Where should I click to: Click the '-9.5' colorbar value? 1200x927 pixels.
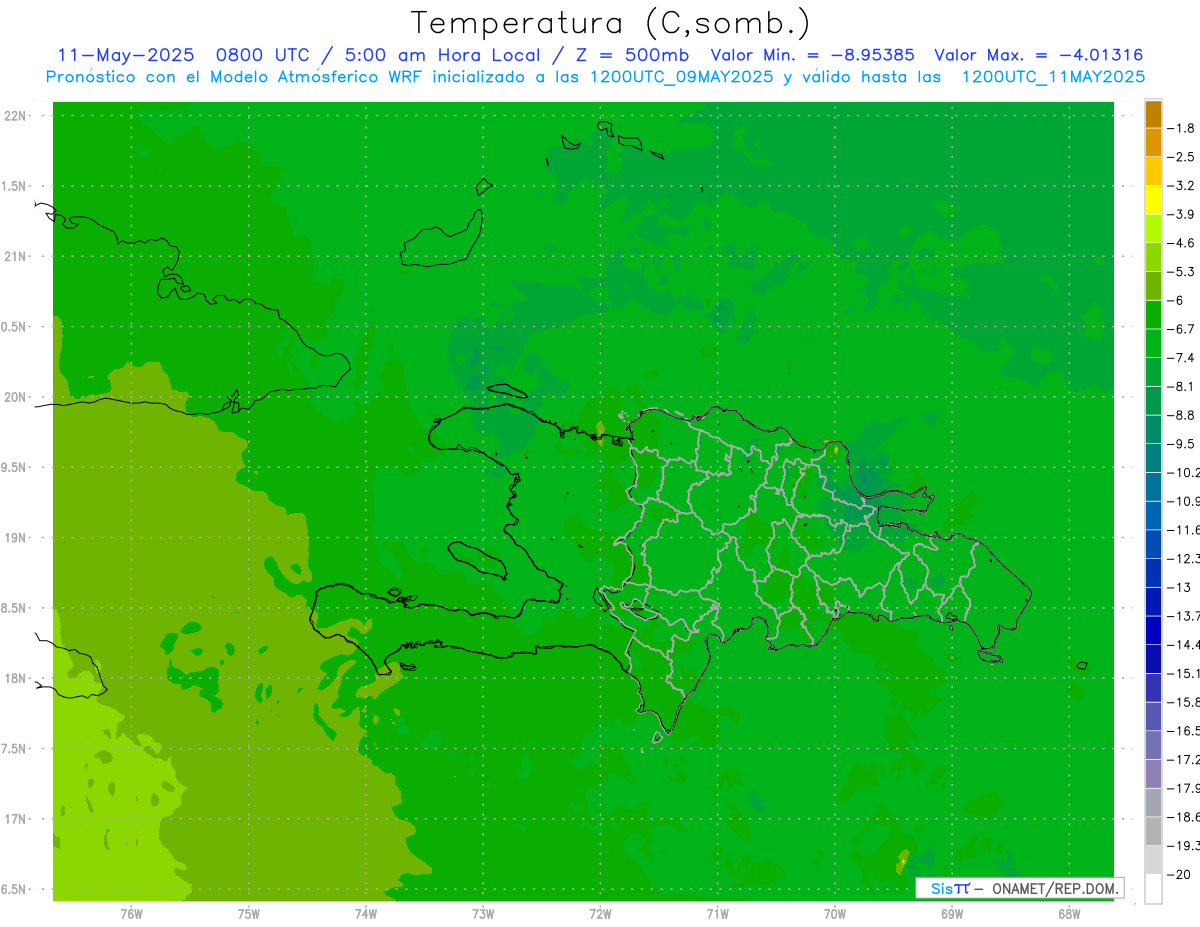(1181, 444)
